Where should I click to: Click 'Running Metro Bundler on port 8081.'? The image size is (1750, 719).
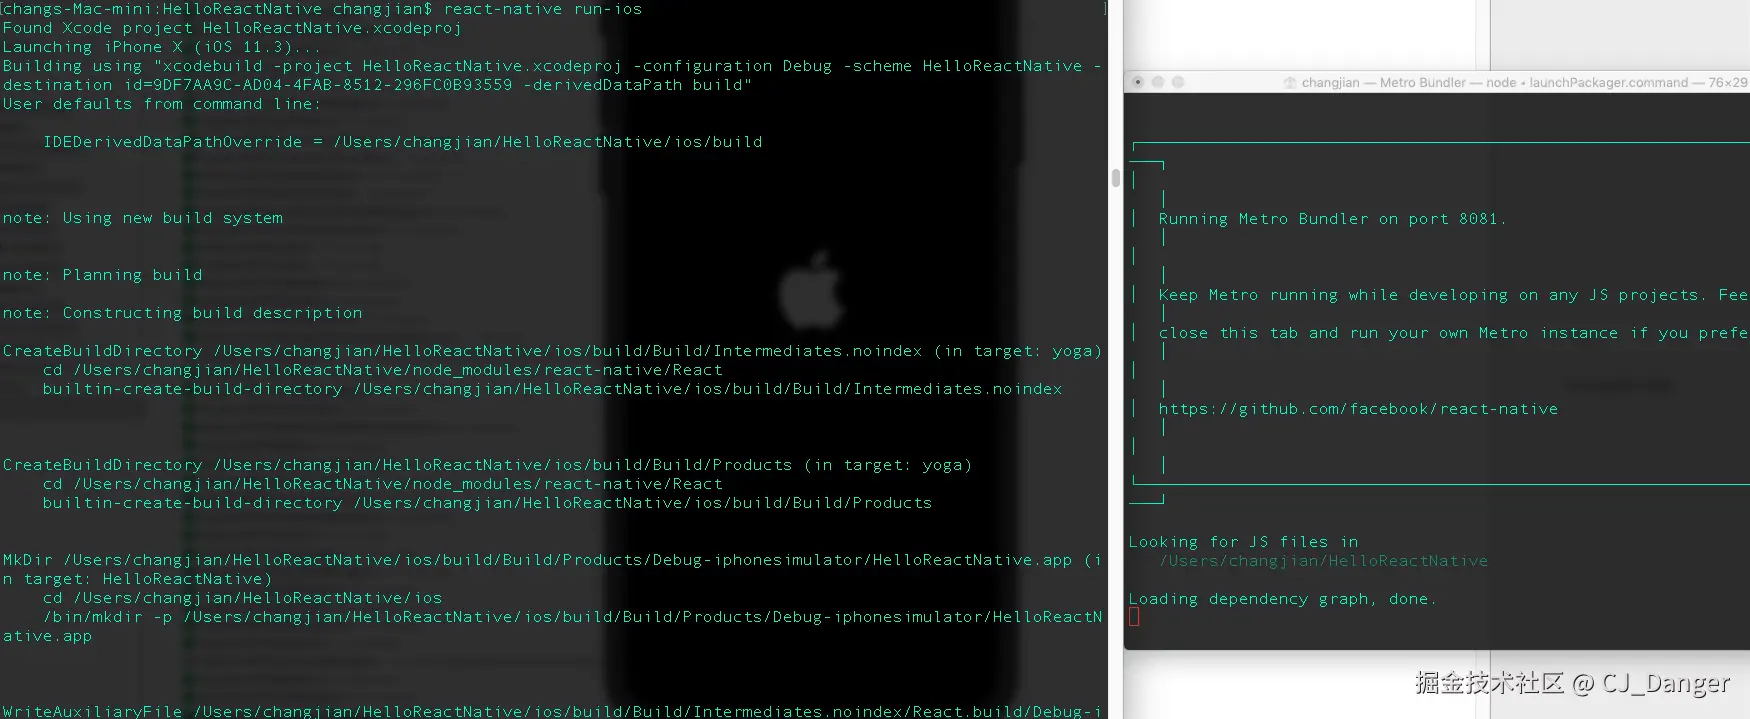point(1332,219)
